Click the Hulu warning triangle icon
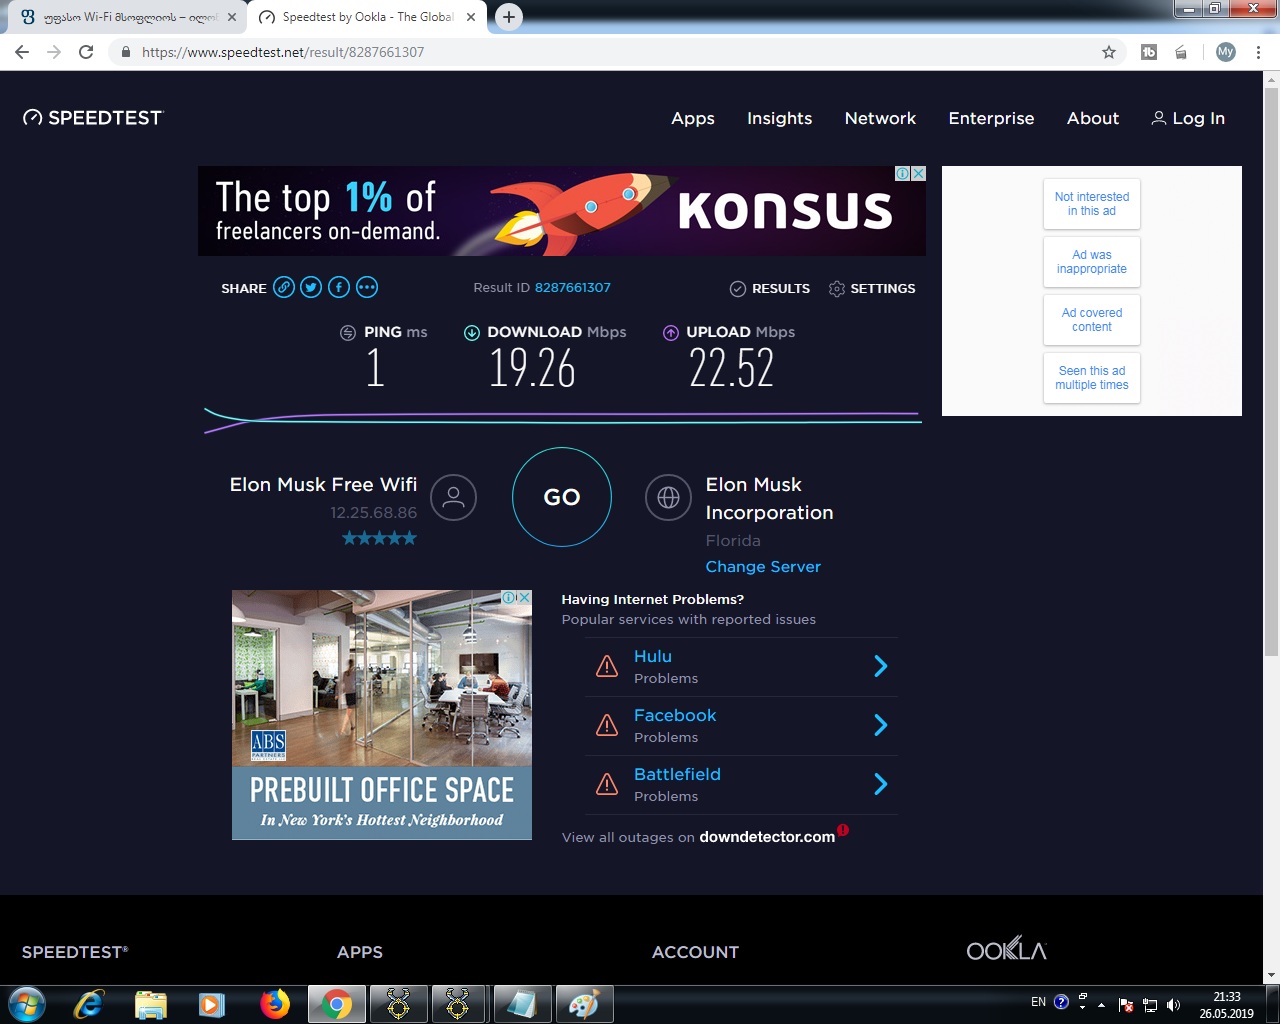 tap(607, 666)
